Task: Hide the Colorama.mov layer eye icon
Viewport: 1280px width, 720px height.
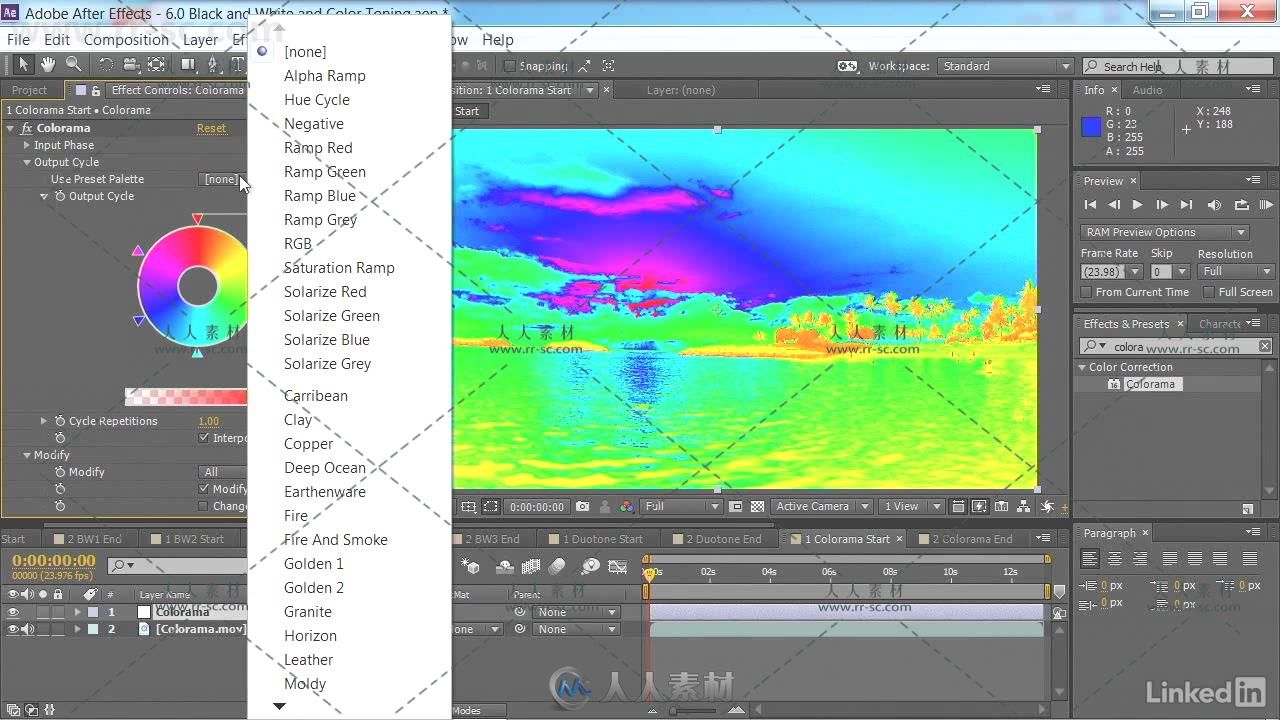Action: coord(13,629)
